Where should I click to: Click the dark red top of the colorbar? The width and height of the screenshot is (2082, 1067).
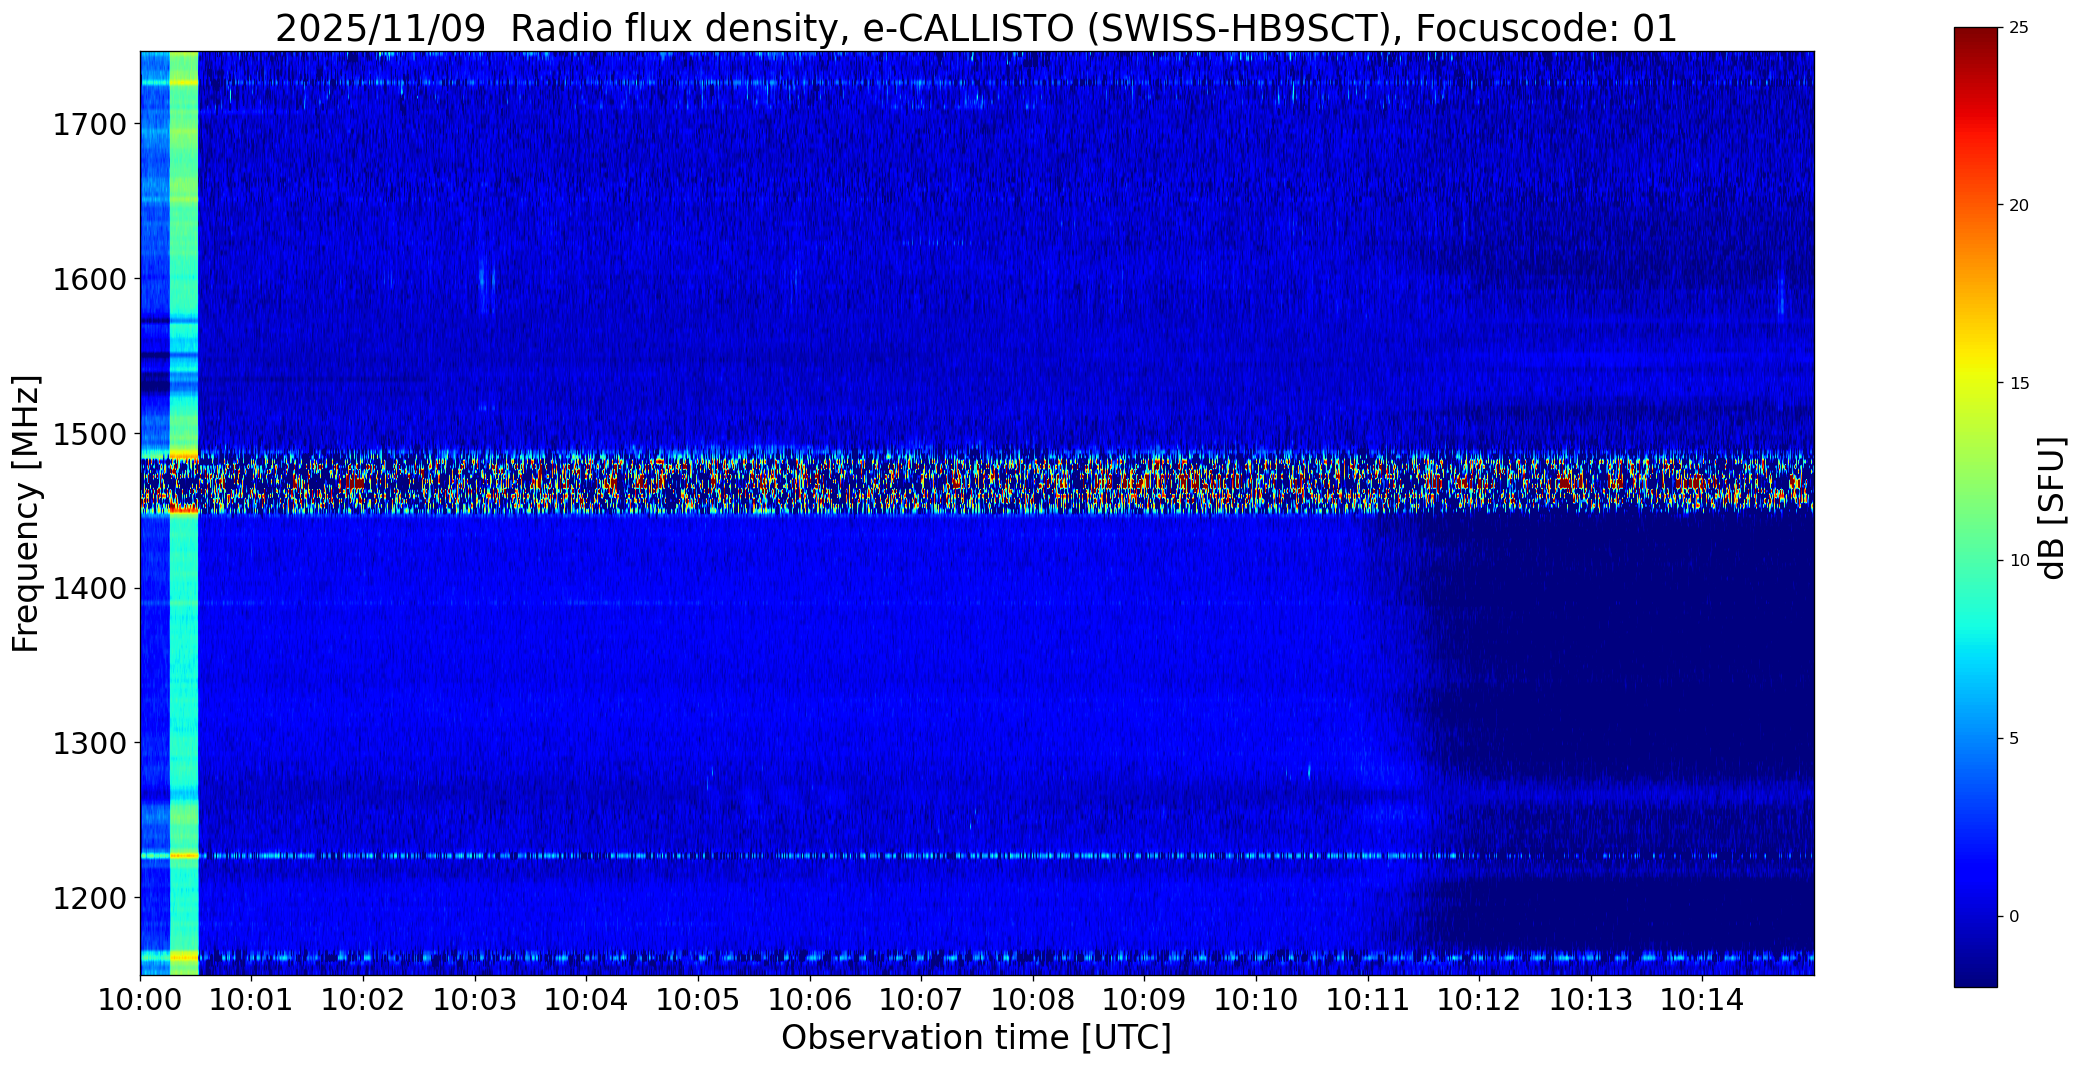(1975, 45)
